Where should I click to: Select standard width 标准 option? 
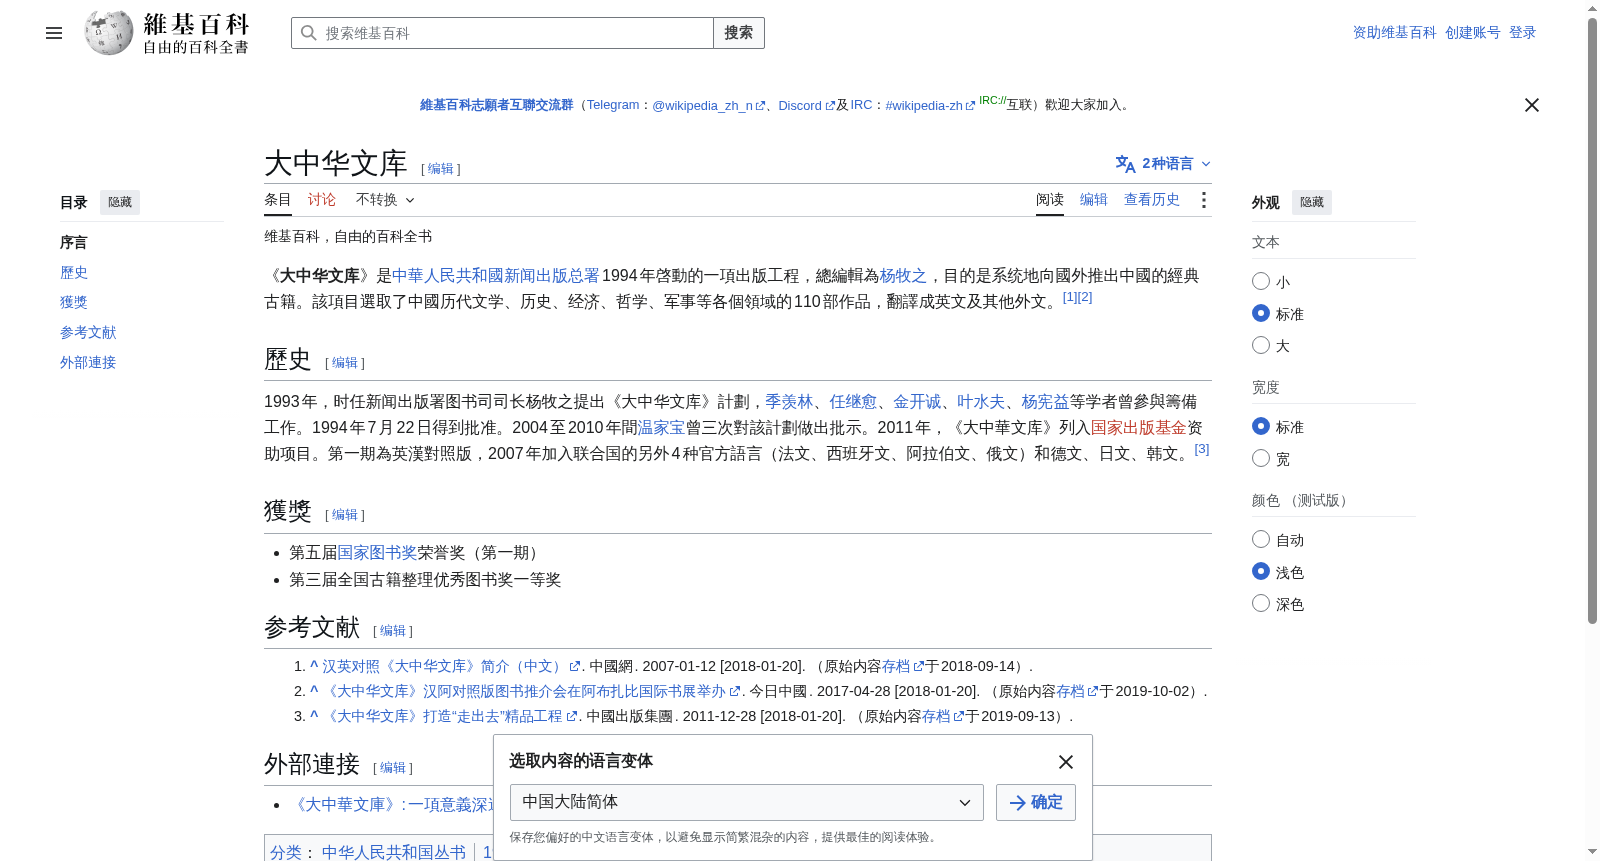(x=1261, y=427)
